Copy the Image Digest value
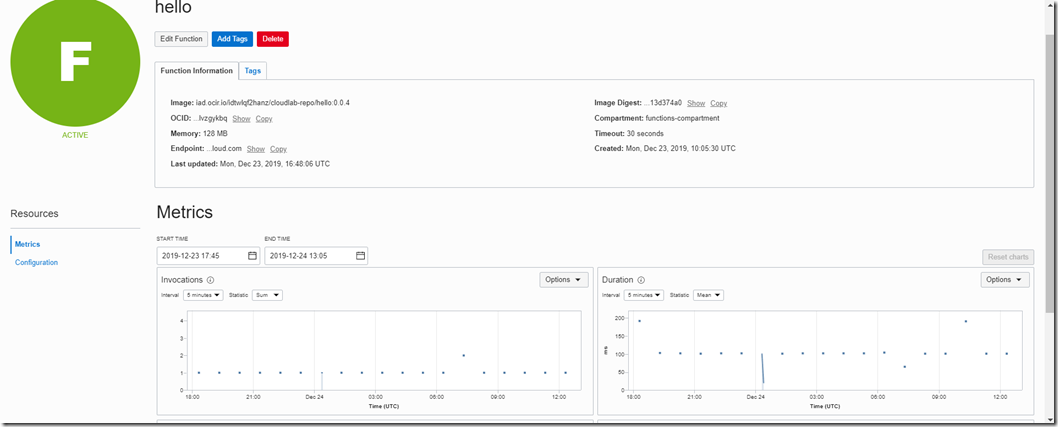The width and height of the screenshot is (1058, 427). pos(718,103)
